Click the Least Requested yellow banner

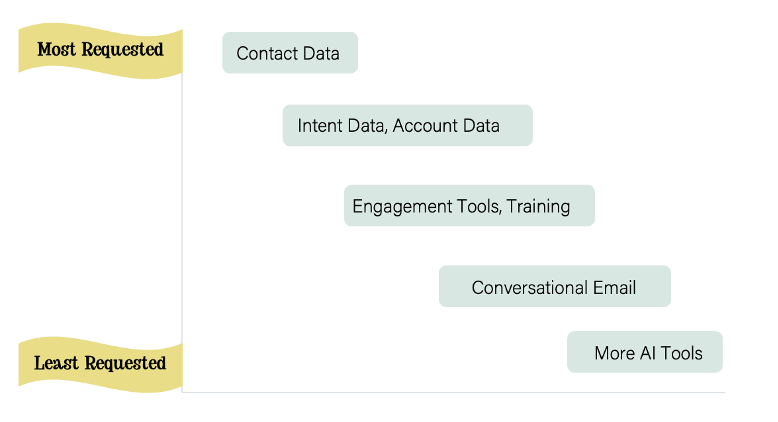point(100,364)
